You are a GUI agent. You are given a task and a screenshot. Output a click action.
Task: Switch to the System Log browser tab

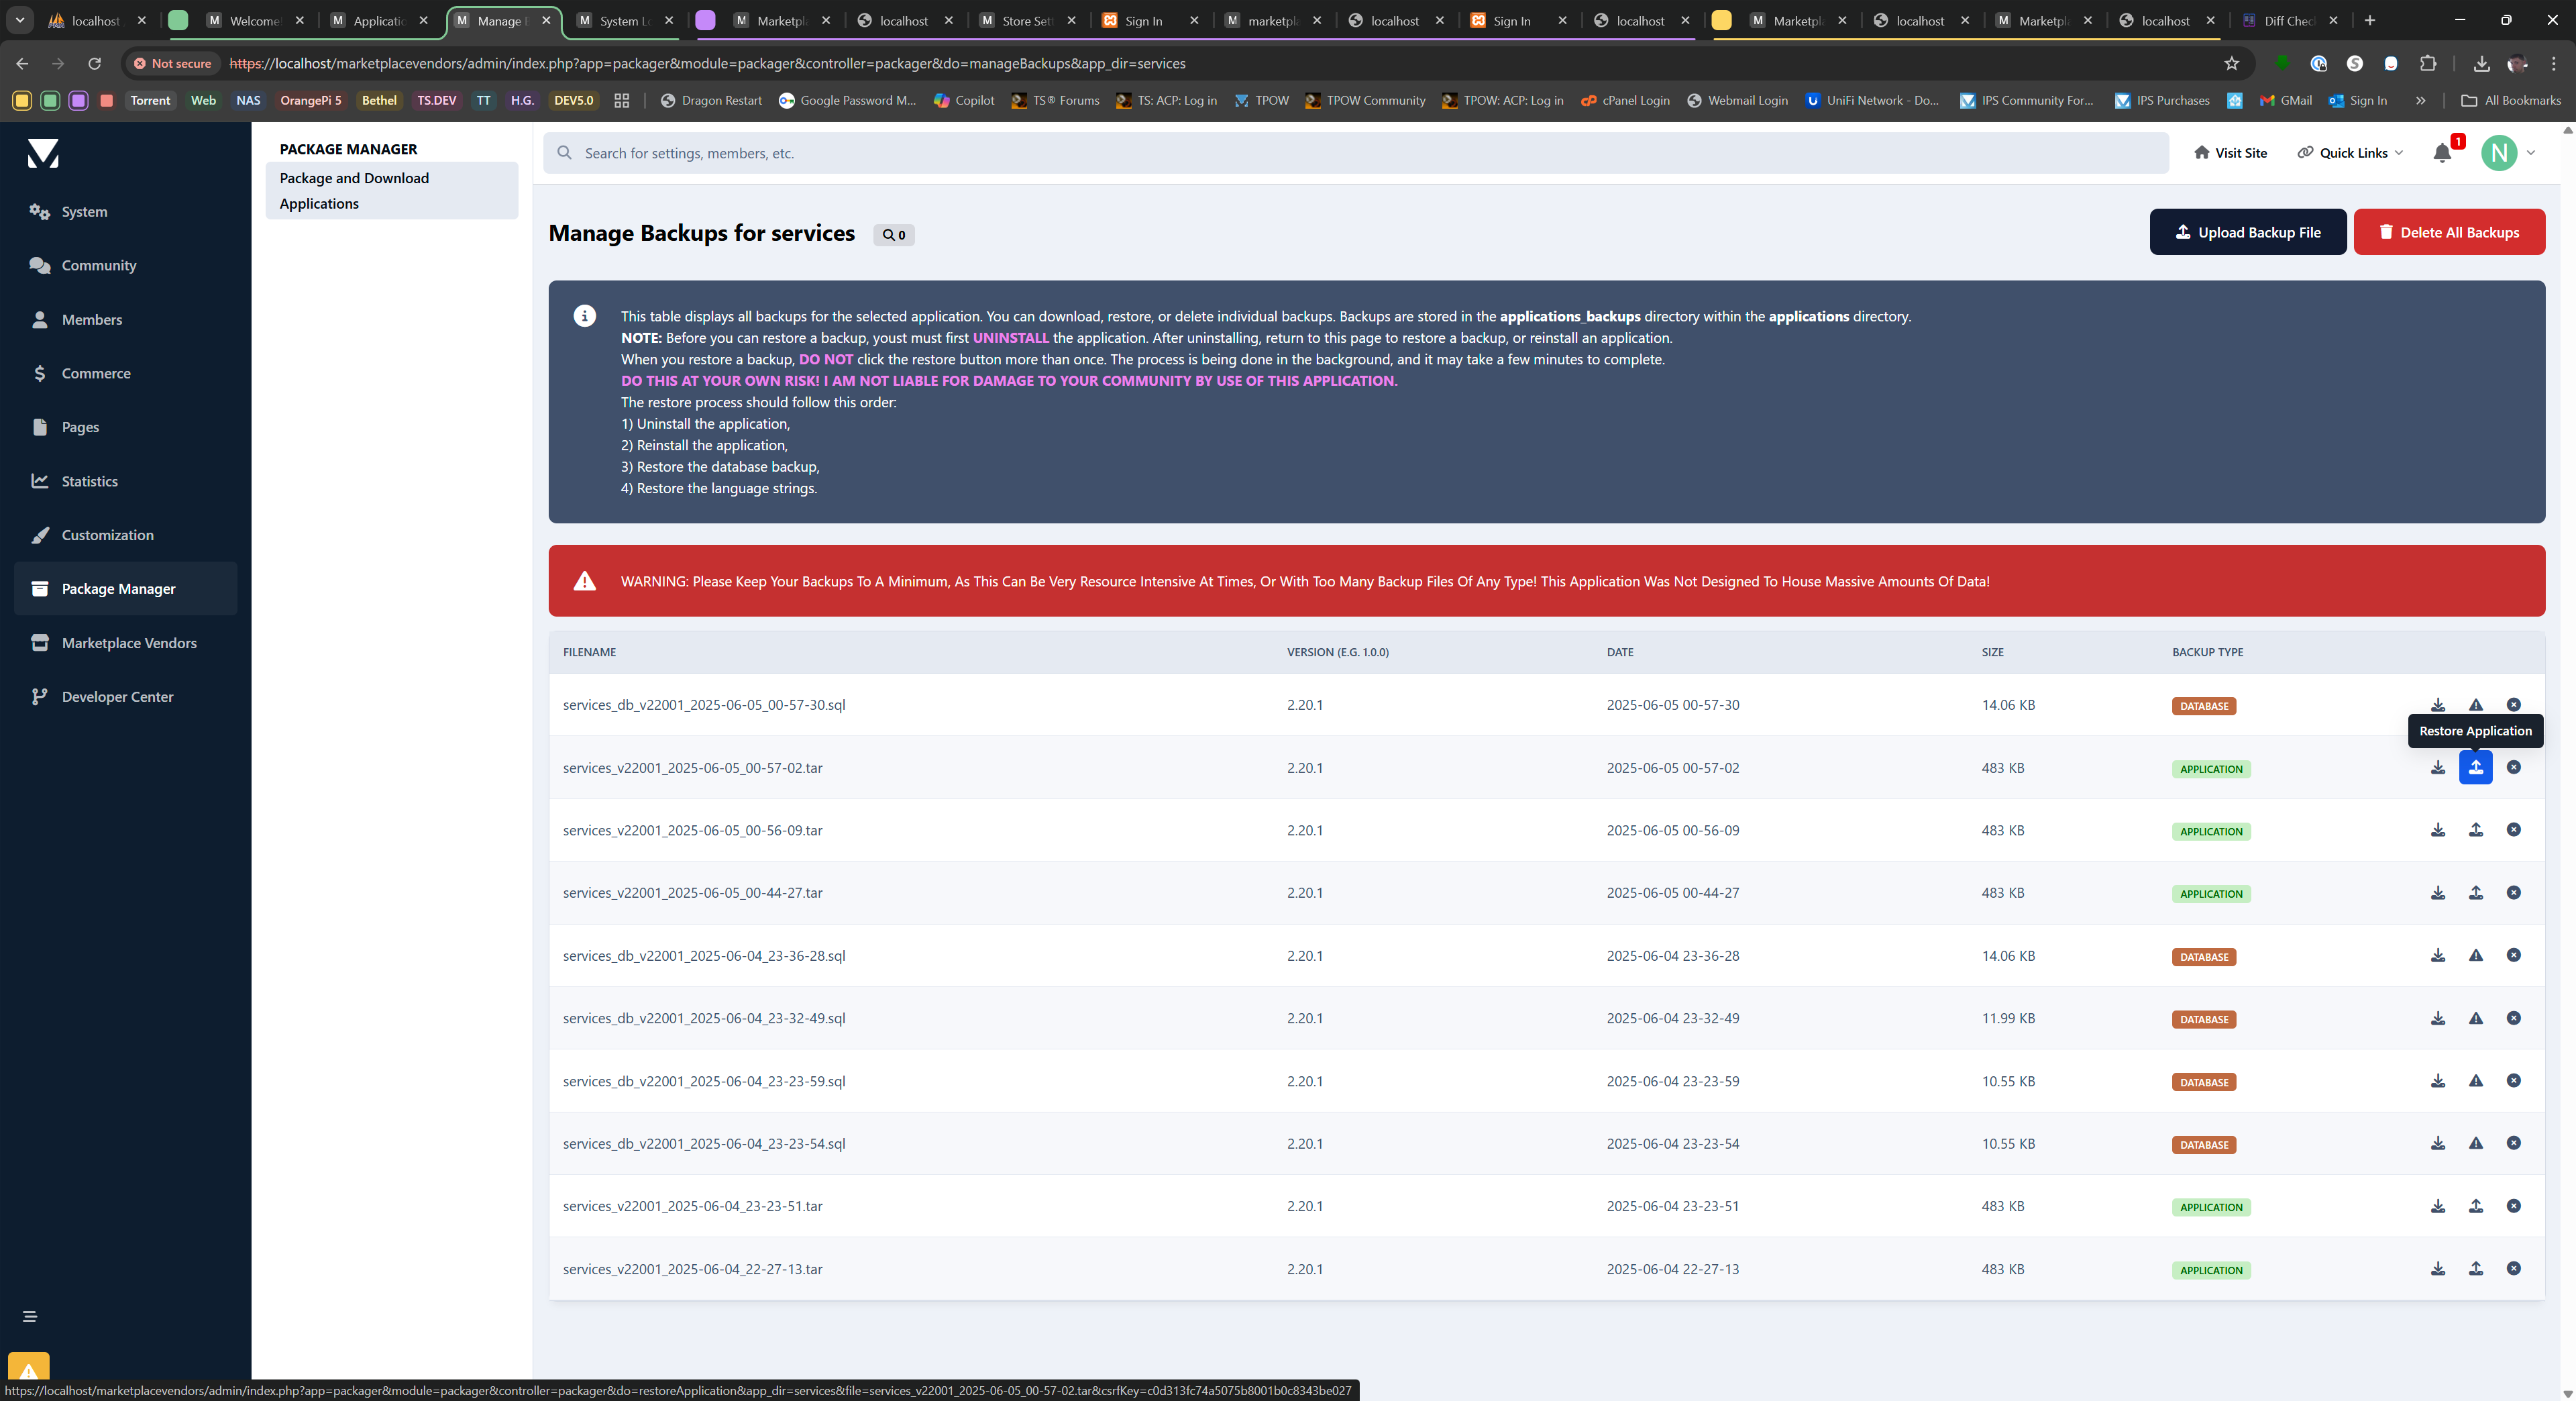[625, 20]
